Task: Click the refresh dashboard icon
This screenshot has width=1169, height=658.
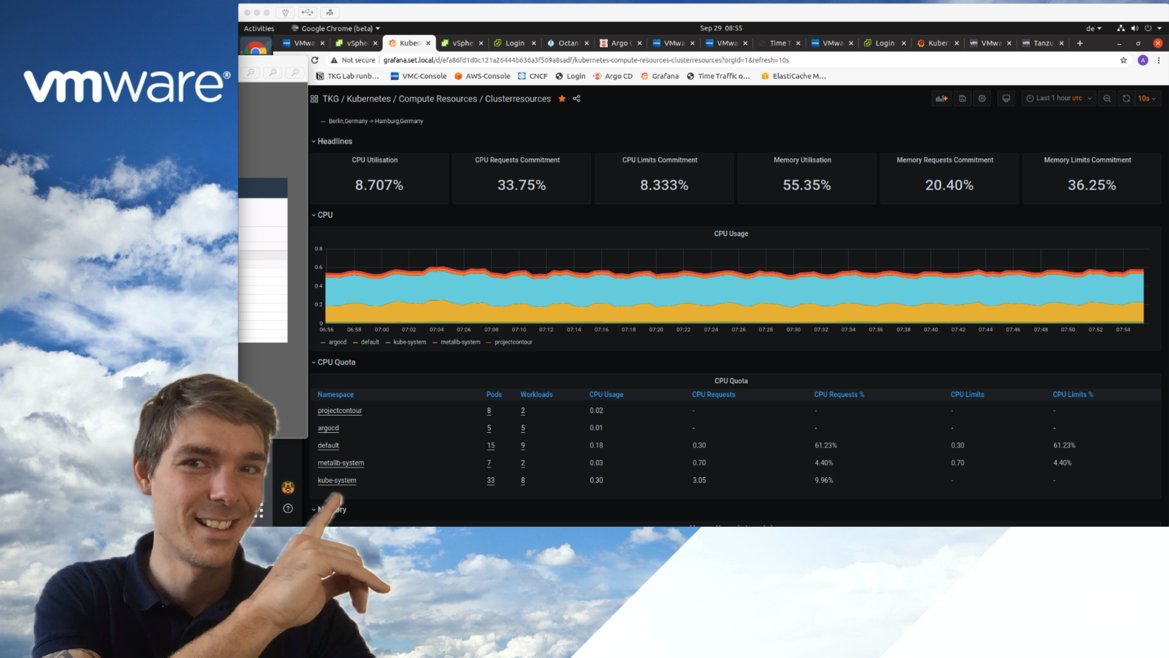Action: (x=1127, y=98)
